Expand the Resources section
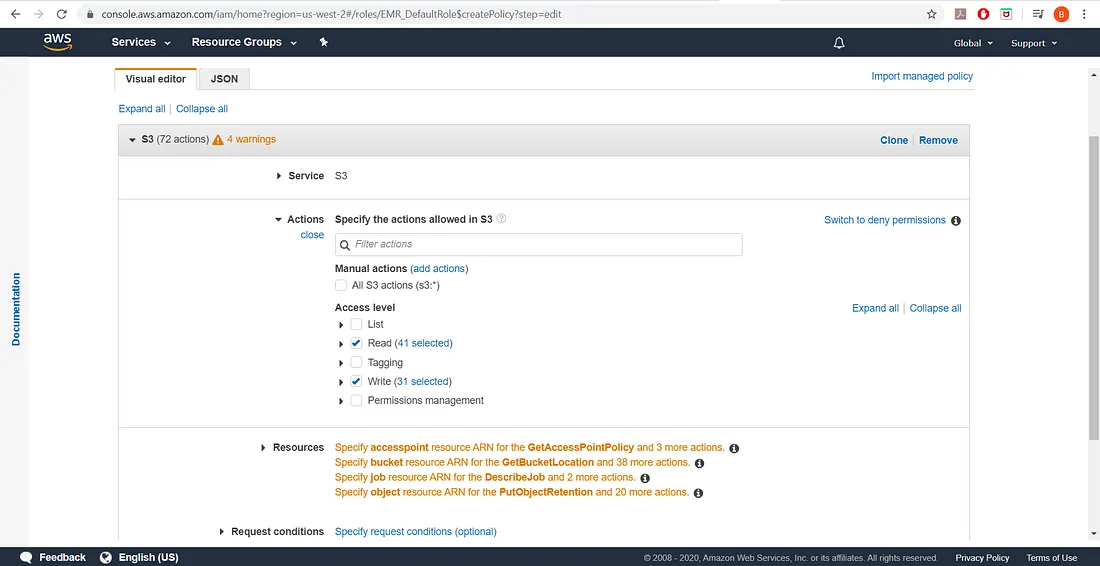Viewport: 1100px width, 566px height. 263,448
